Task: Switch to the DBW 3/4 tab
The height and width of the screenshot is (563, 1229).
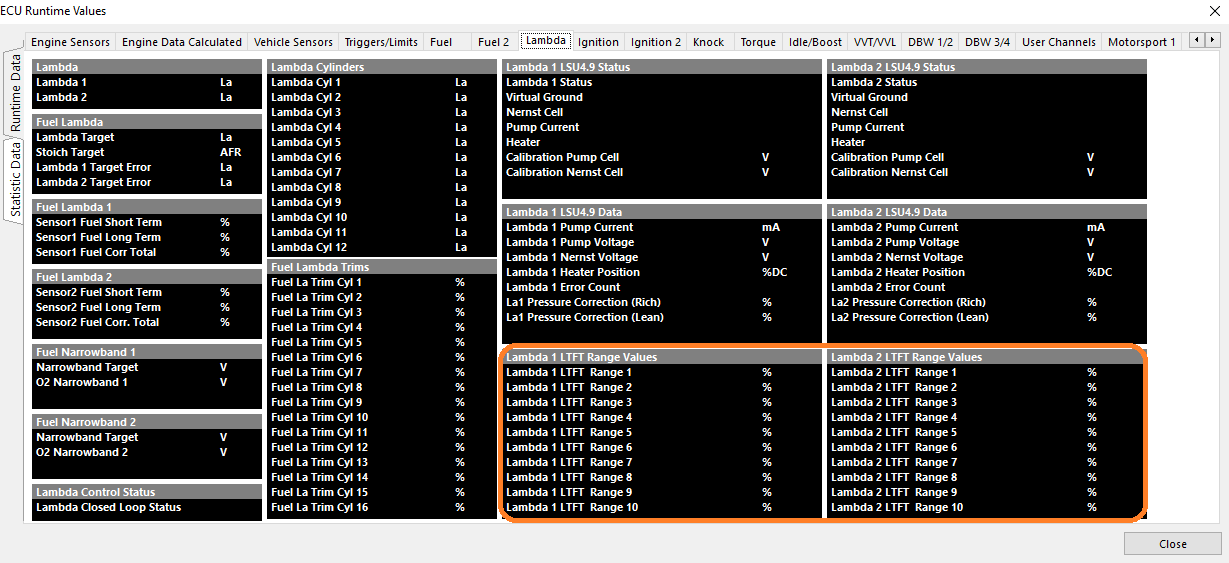Action: coord(987,42)
